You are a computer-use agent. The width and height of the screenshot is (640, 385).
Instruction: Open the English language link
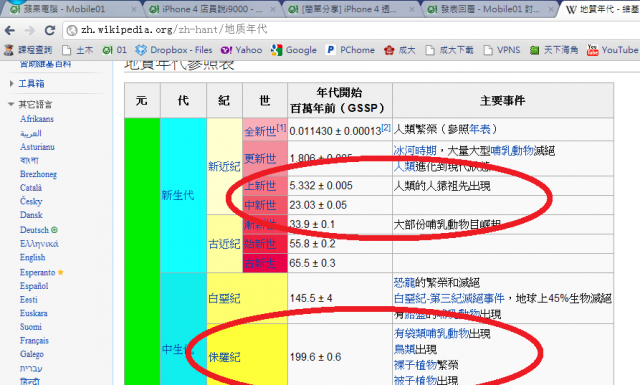(x=33, y=257)
